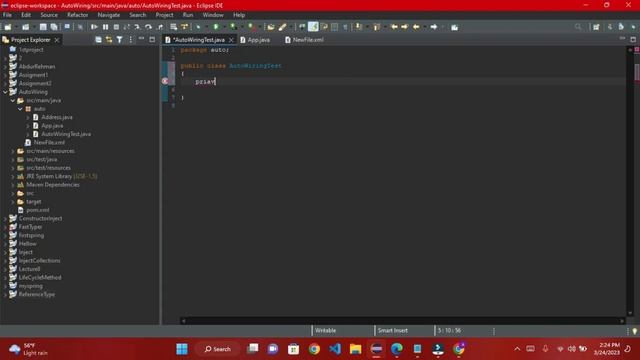This screenshot has width=640, height=360.
Task: Switch to the NewFile.xml editor tab
Action: pyautogui.click(x=304, y=40)
